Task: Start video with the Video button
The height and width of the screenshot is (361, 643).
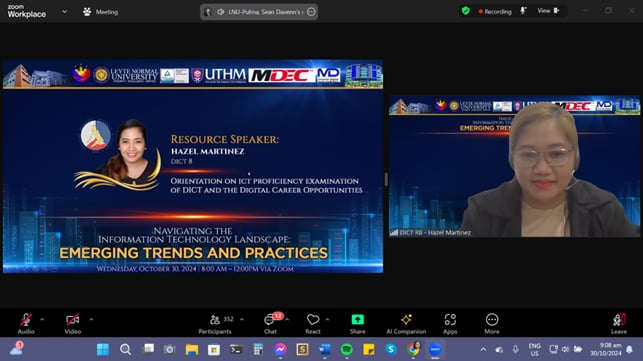Action: pos(73,323)
